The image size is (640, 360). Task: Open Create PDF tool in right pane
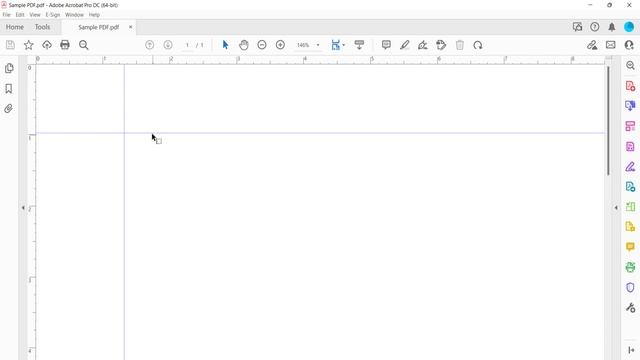pos(630,86)
